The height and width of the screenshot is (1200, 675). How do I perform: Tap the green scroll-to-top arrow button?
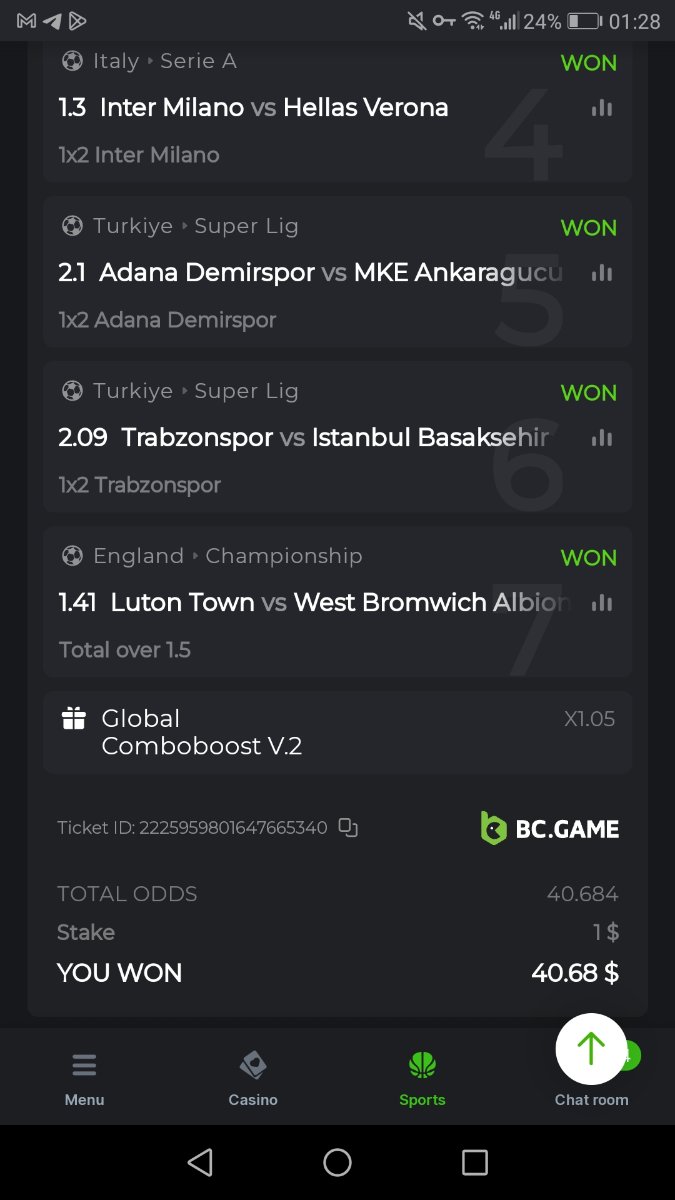pyautogui.click(x=591, y=1049)
